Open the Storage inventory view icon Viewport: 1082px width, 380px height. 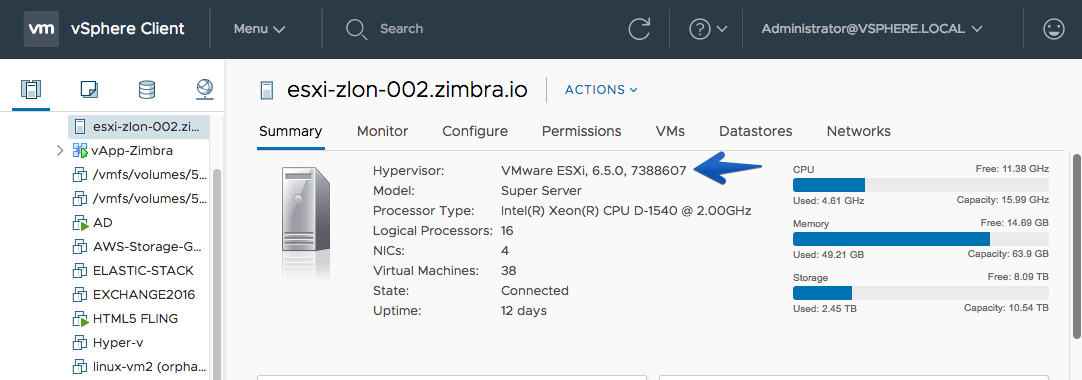coord(147,89)
